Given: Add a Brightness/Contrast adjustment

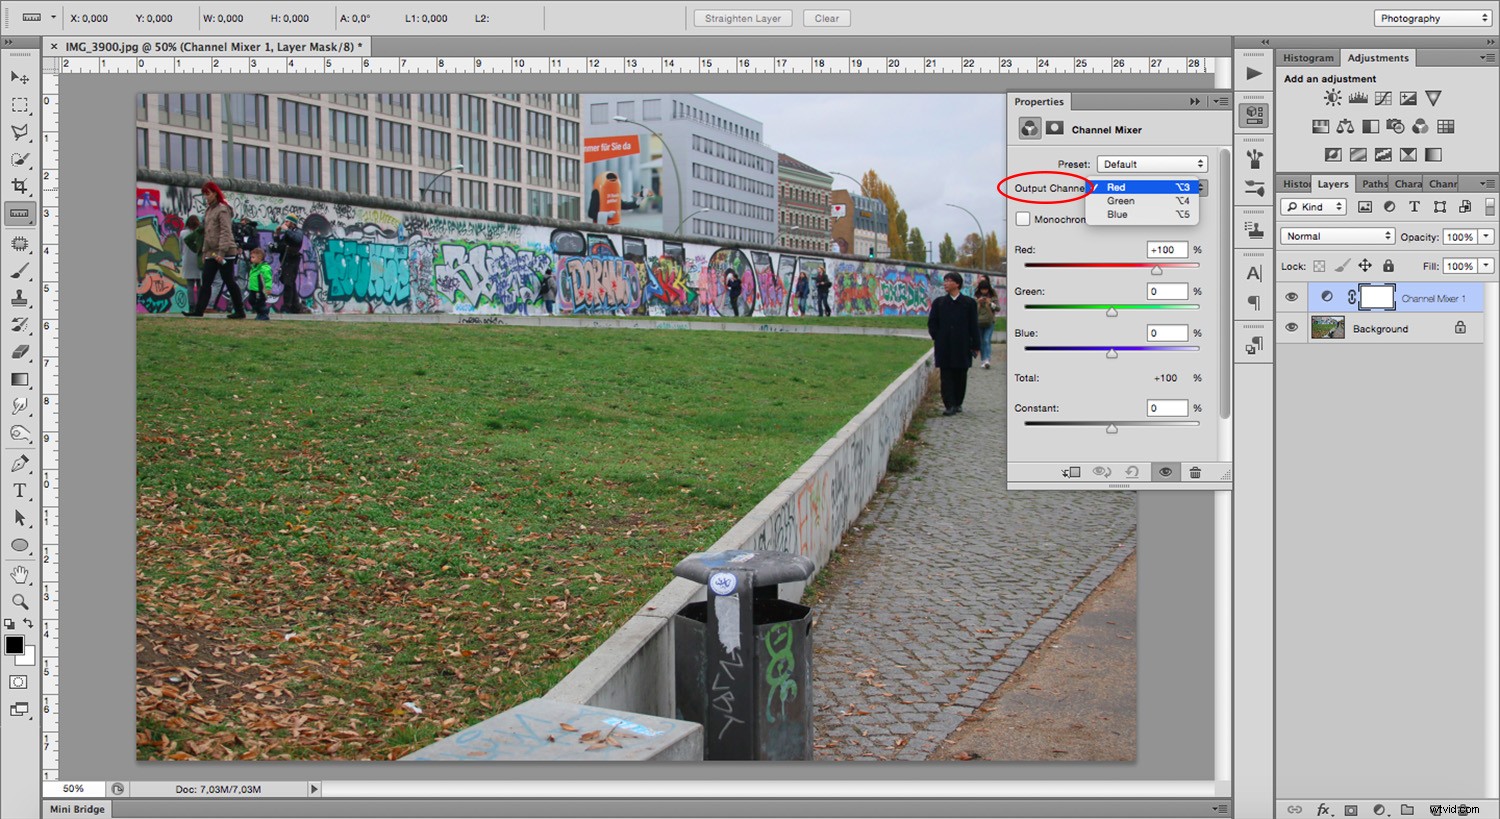Looking at the screenshot, I should tap(1332, 98).
